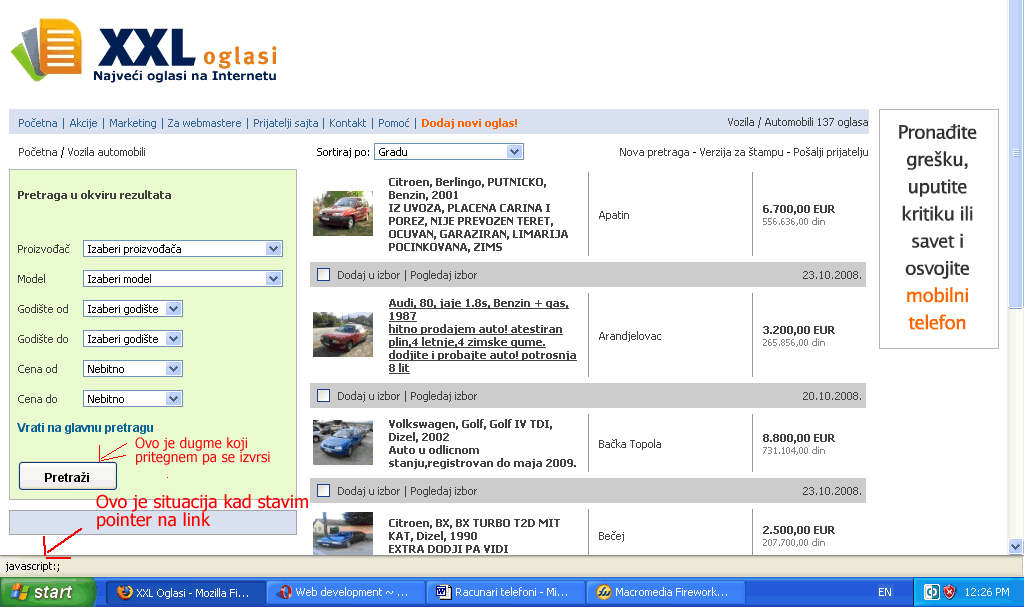Click Vozila / Automobili 137 oglasa text
Screen dimensions: 1024x607
[797, 122]
